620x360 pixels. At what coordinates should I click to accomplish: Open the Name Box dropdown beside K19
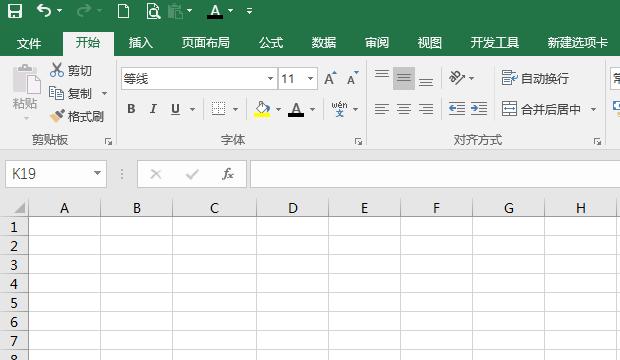[x=97, y=173]
